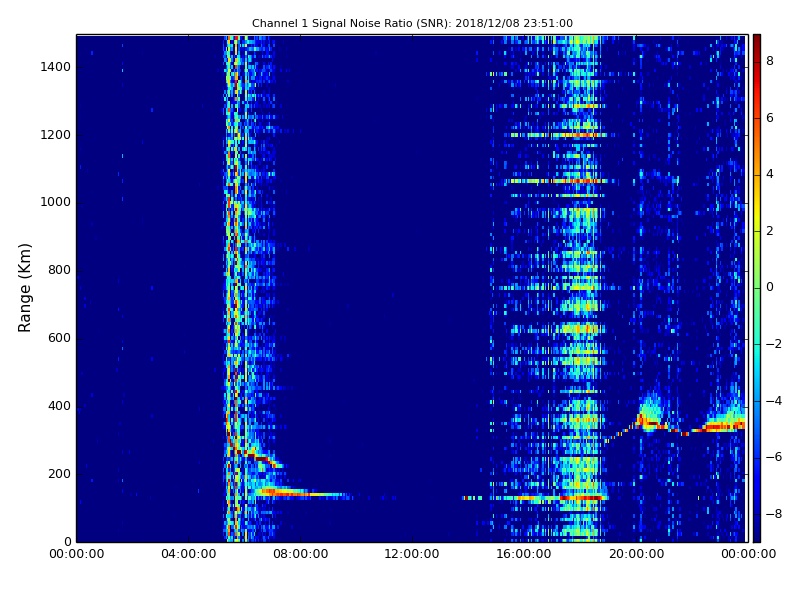Click the red horizontal streak at 1060 km range
This screenshot has width=800, height=600.
coord(559,181)
